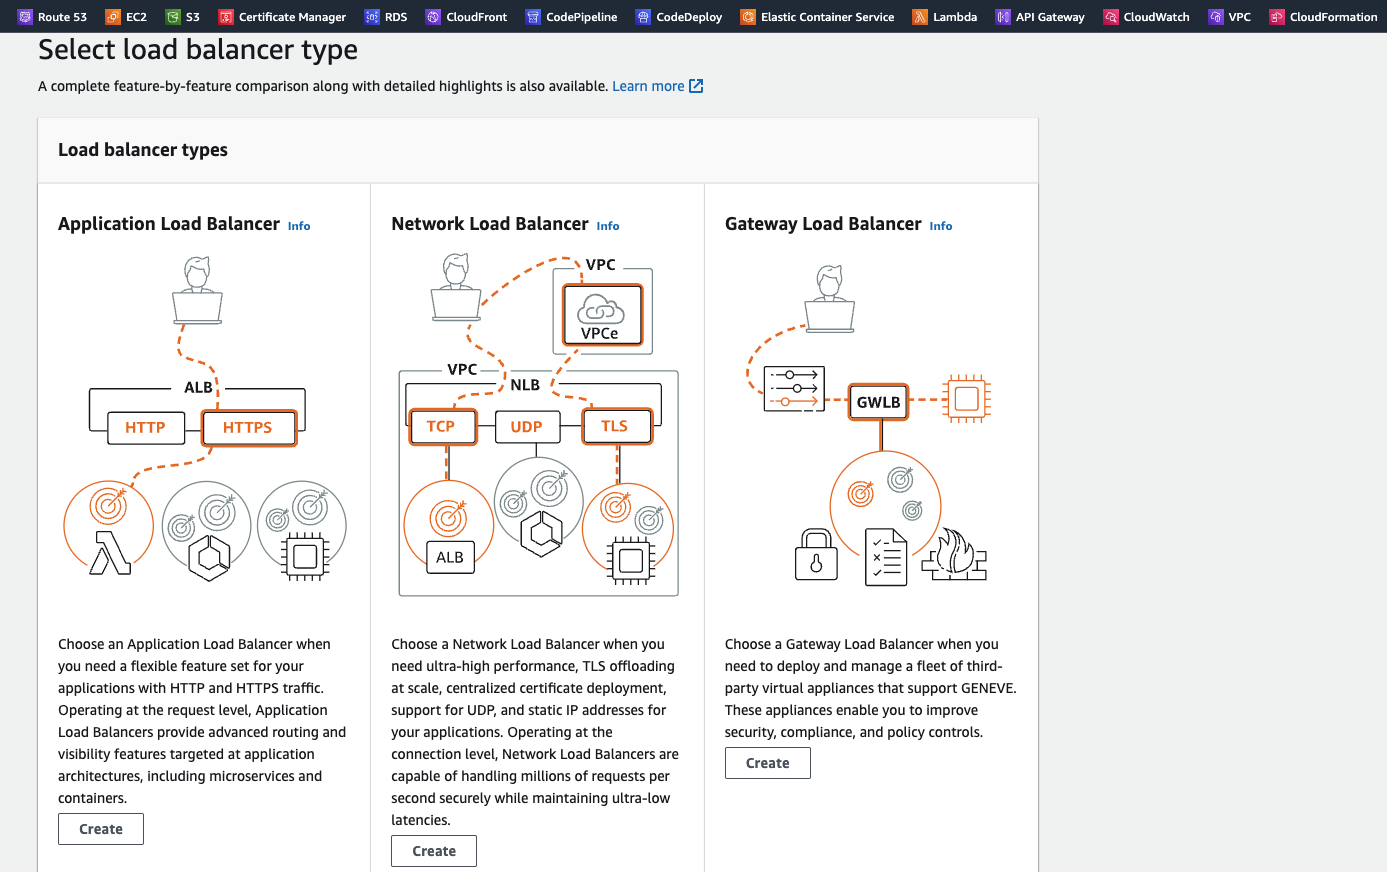1387x872 pixels.
Task: Click the CloudWatch service icon
Action: point(1111,17)
